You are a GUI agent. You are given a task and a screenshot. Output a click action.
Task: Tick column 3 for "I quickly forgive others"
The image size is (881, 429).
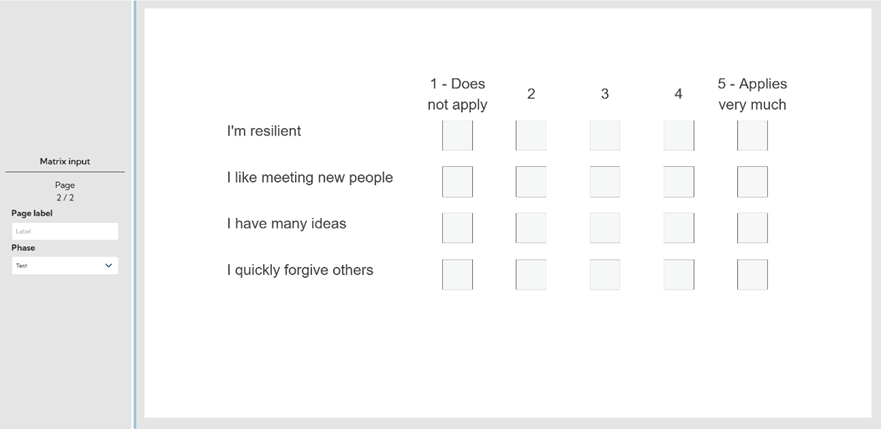(605, 274)
